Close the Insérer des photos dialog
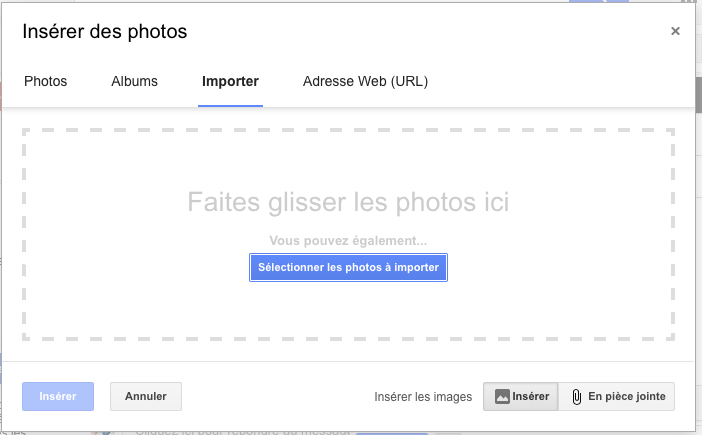This screenshot has width=702, height=435. coord(675,31)
